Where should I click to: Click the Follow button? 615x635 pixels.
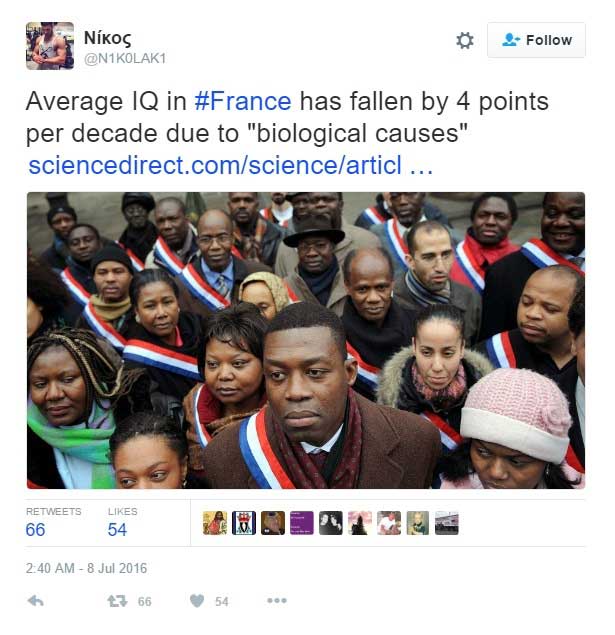[536, 40]
